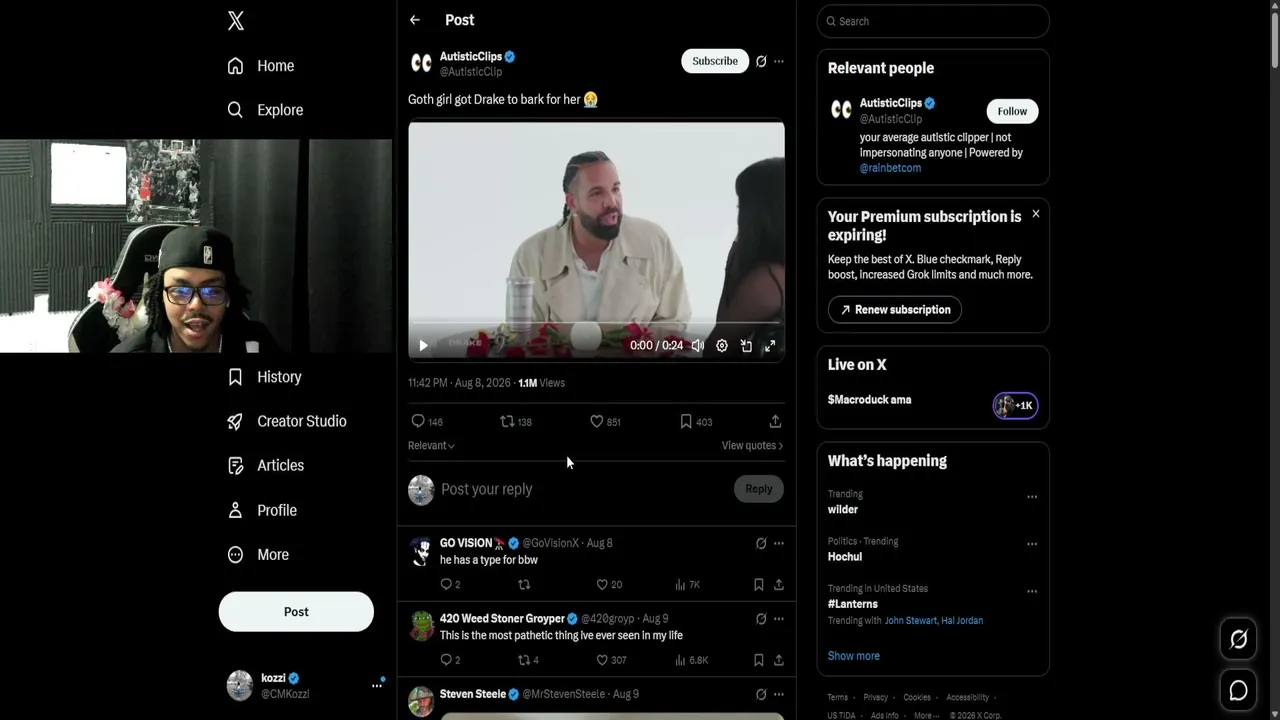Viewport: 1280px width, 720px height.
Task: Open the video settings gear
Action: (722, 346)
